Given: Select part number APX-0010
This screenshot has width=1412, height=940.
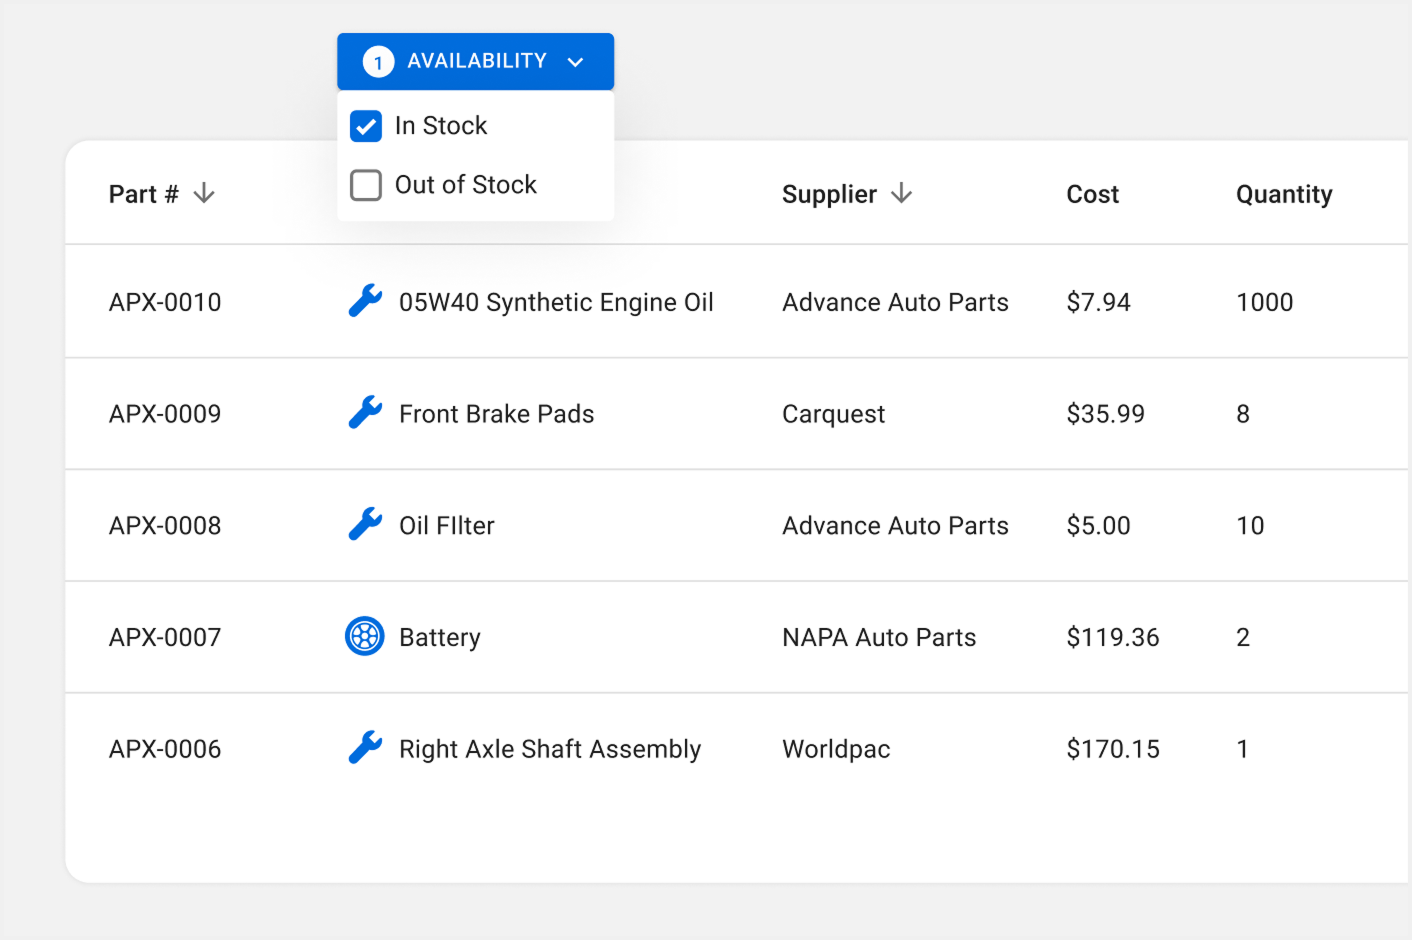Looking at the screenshot, I should (165, 302).
